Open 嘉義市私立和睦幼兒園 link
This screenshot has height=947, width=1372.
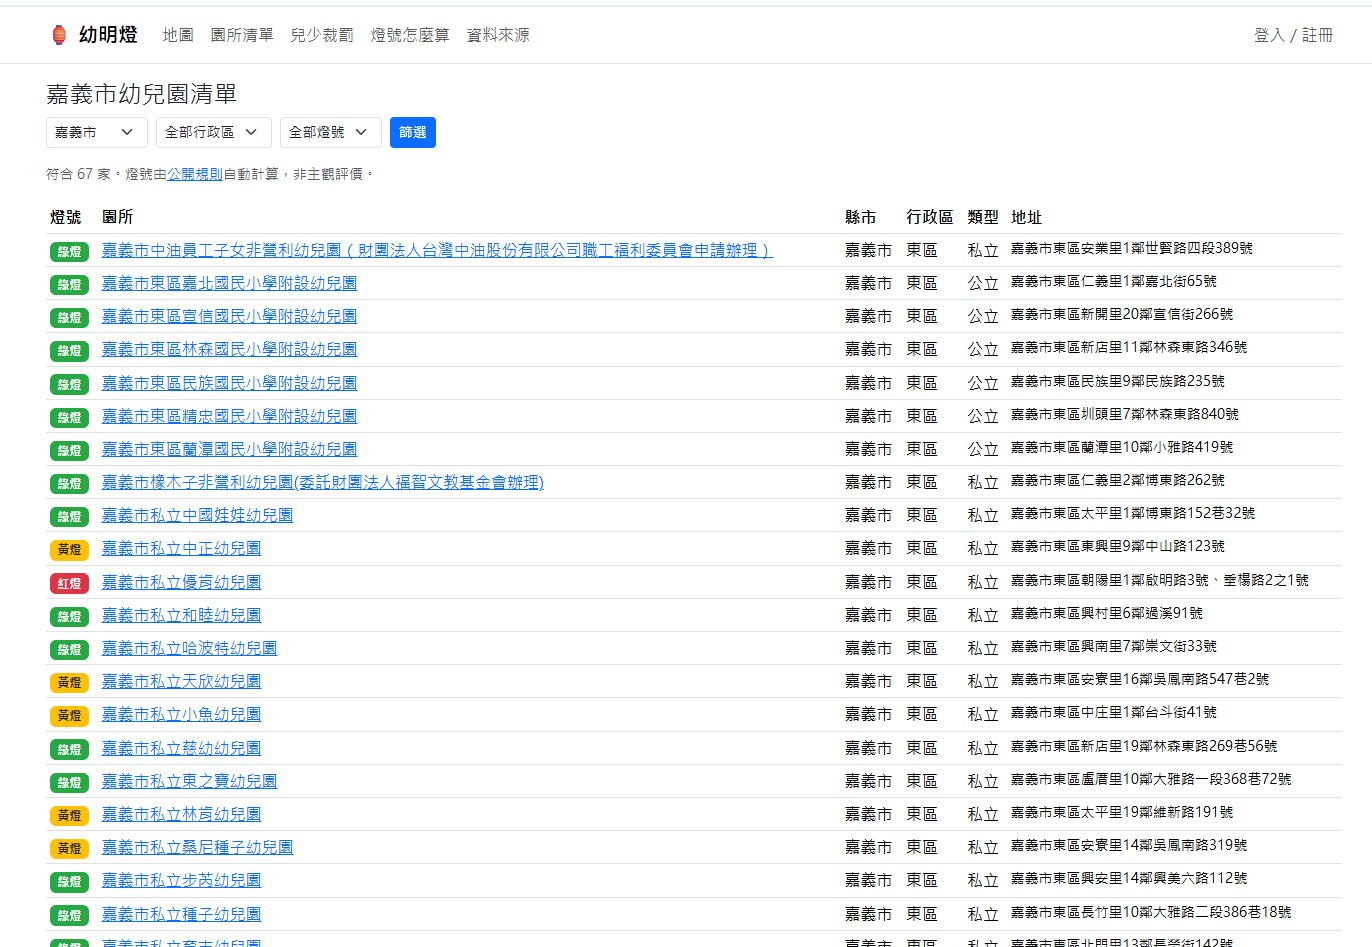pyautogui.click(x=182, y=615)
